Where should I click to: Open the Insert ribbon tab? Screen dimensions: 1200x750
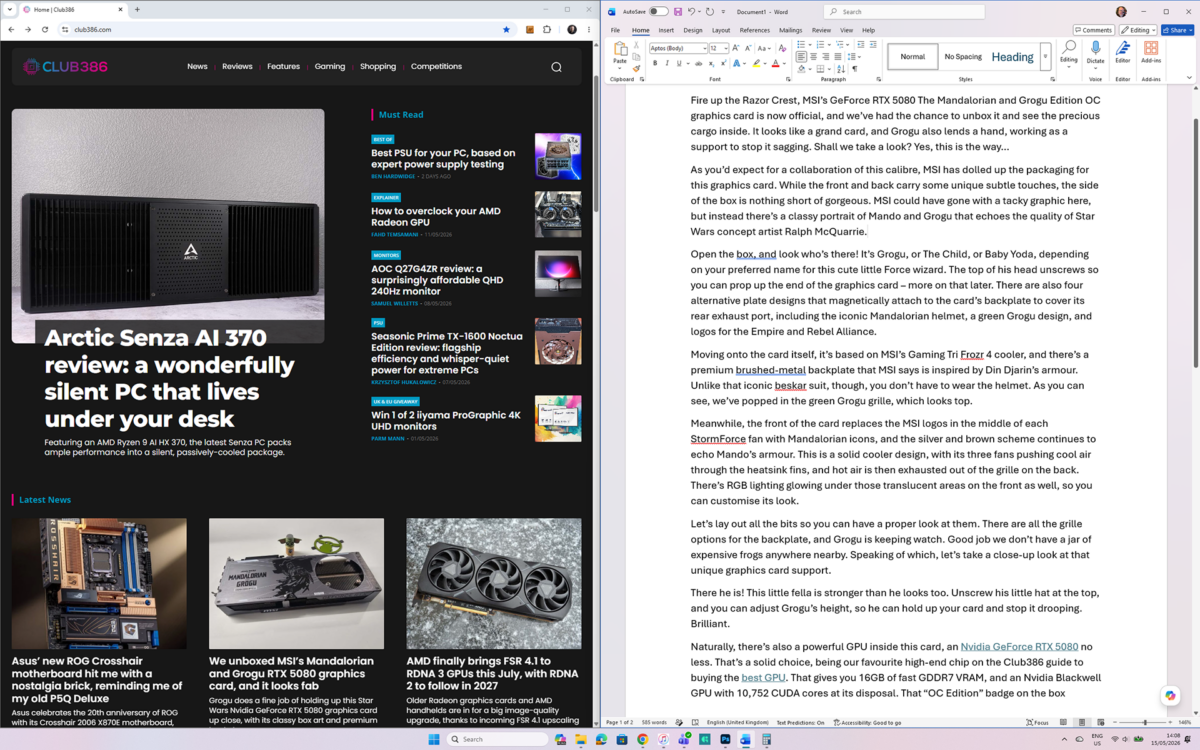(666, 30)
